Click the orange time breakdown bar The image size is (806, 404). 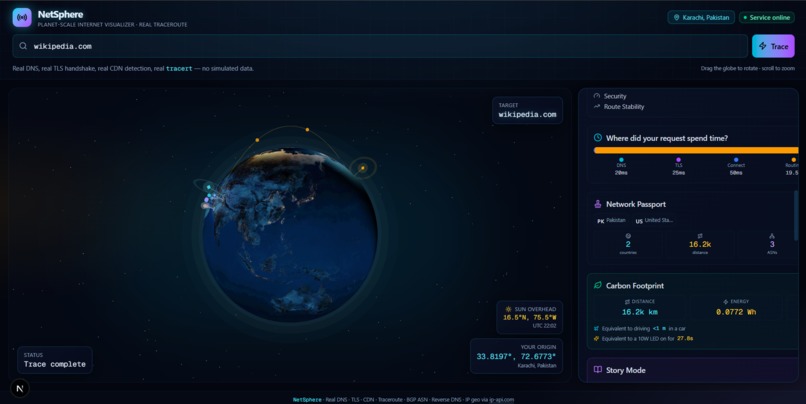point(696,151)
